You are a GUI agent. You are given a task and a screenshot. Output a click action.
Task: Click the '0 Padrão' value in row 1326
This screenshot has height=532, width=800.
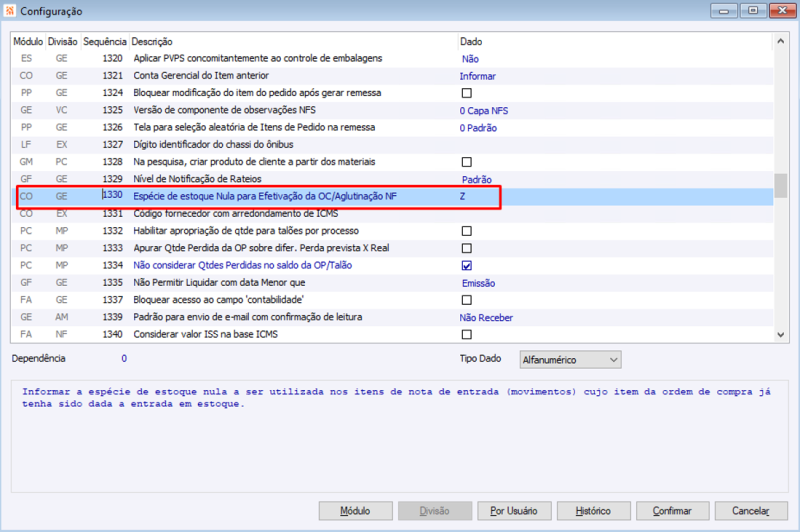point(478,128)
